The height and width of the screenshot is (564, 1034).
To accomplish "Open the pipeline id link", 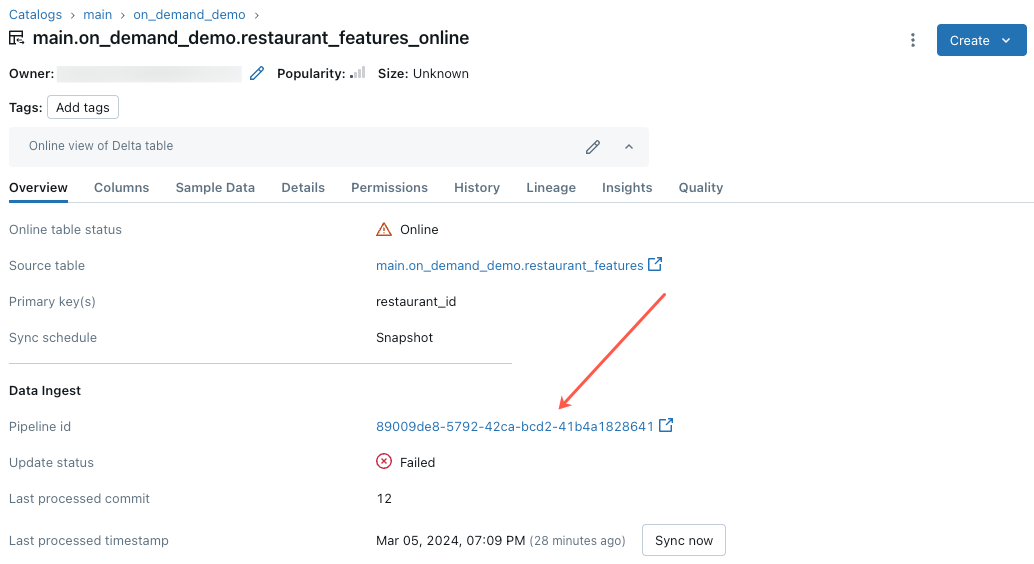I will pyautogui.click(x=514, y=426).
